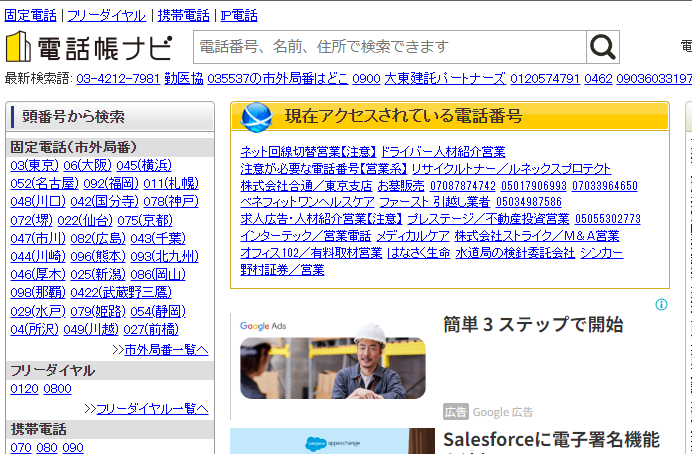Screen dimensions: 692x454
Task: Click the search input field
Action: [x=390, y=47]
